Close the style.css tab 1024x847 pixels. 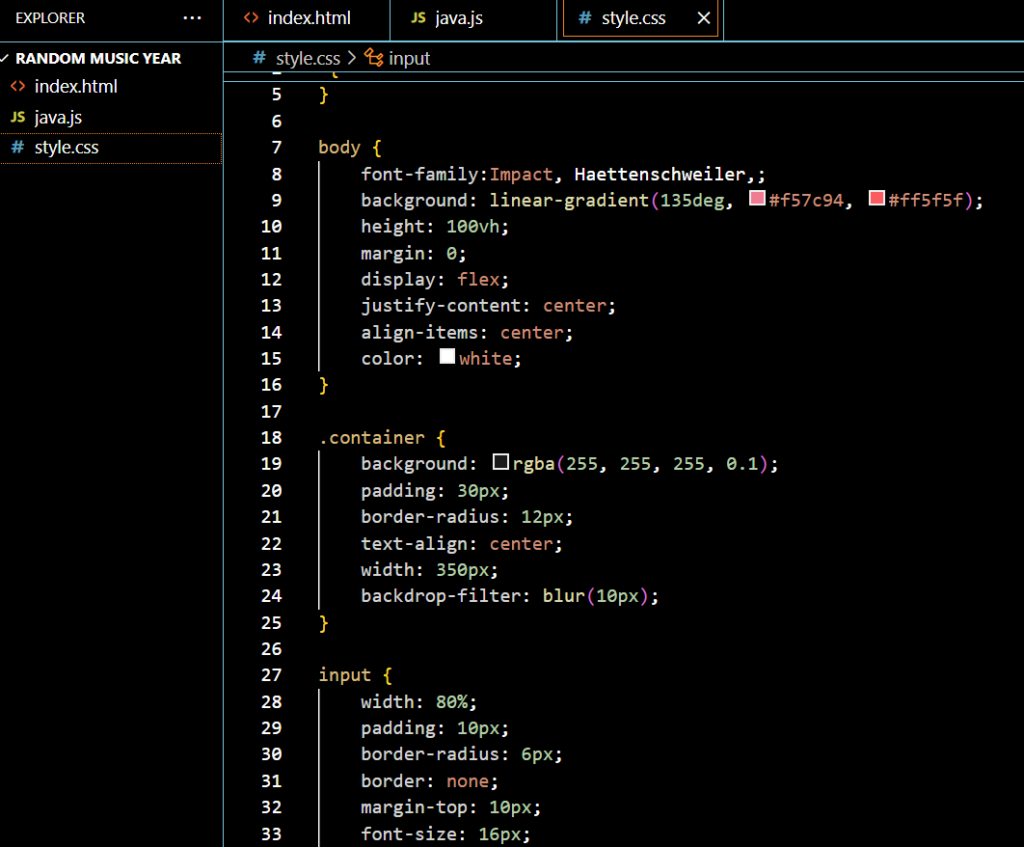tap(704, 18)
